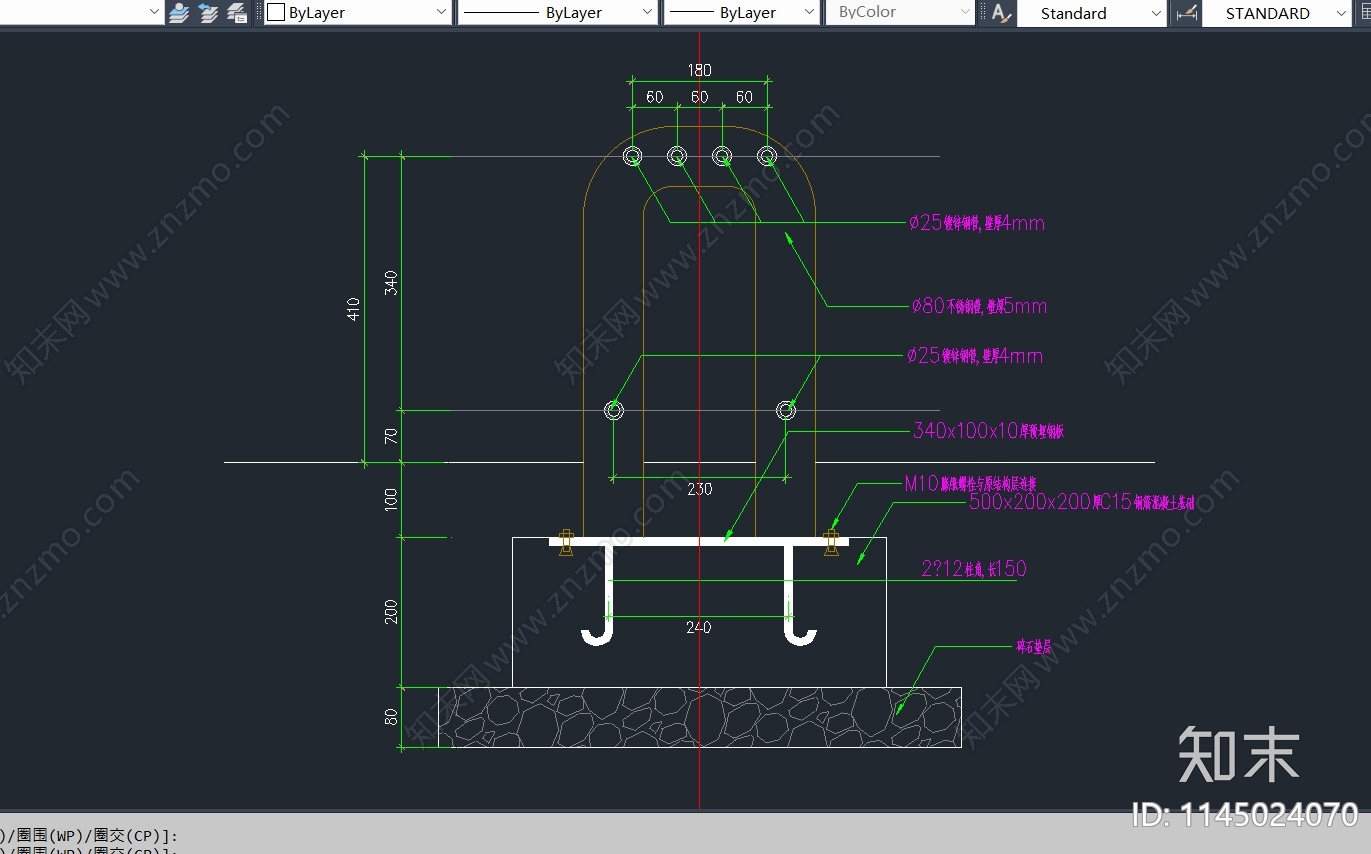Open the ByLayer linetype dropdown

point(557,13)
